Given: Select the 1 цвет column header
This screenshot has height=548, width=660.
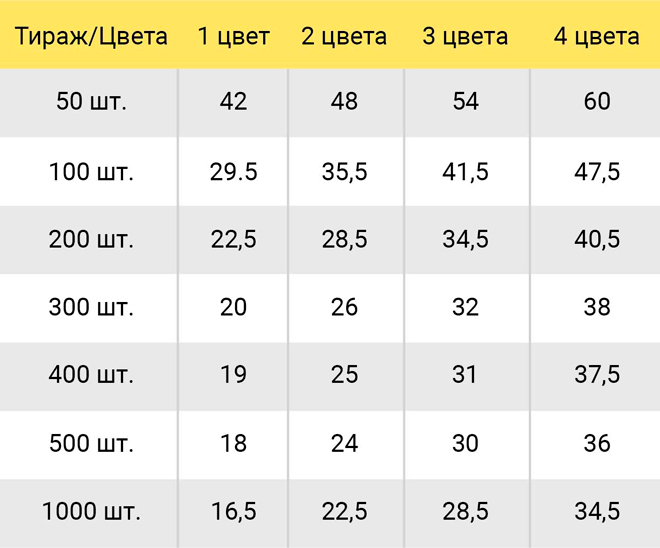Looking at the screenshot, I should click(234, 36).
